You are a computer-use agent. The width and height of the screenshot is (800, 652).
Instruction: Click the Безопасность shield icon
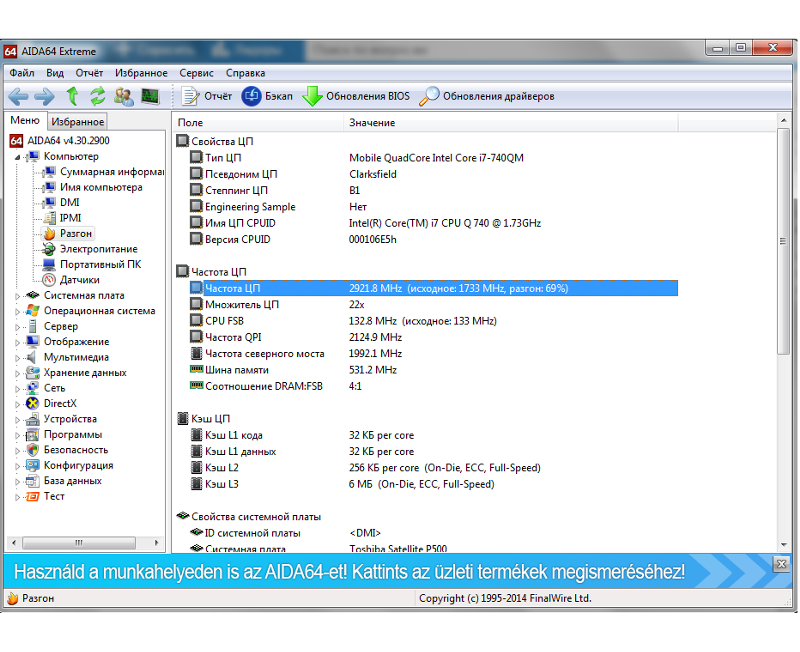pyautogui.click(x=33, y=450)
